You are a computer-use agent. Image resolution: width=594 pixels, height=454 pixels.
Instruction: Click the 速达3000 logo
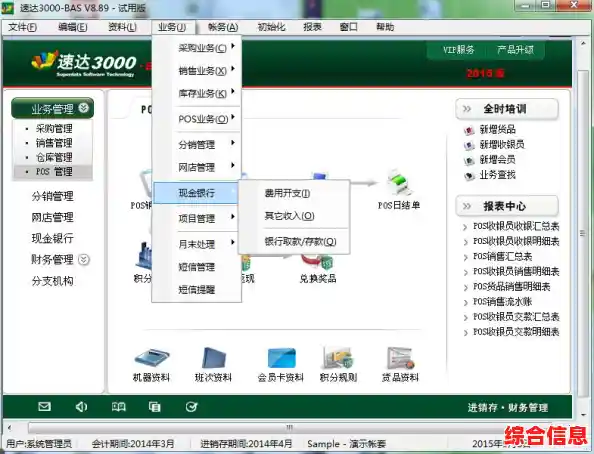pyautogui.click(x=84, y=63)
